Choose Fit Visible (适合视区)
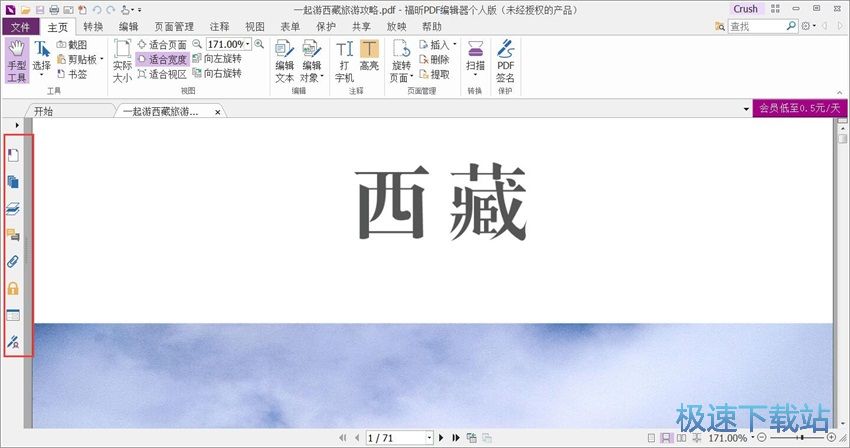 coord(162,74)
